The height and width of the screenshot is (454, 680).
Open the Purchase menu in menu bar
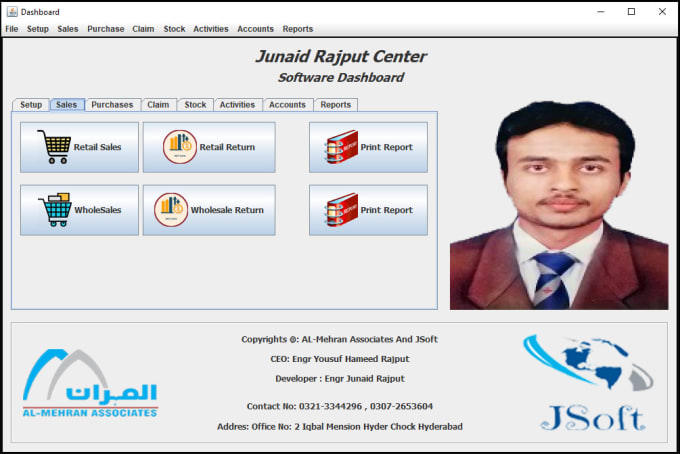point(105,29)
